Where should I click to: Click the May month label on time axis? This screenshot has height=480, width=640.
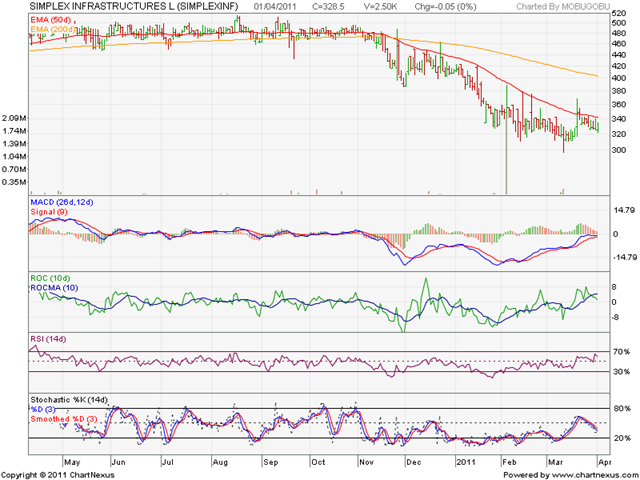pyautogui.click(x=72, y=462)
